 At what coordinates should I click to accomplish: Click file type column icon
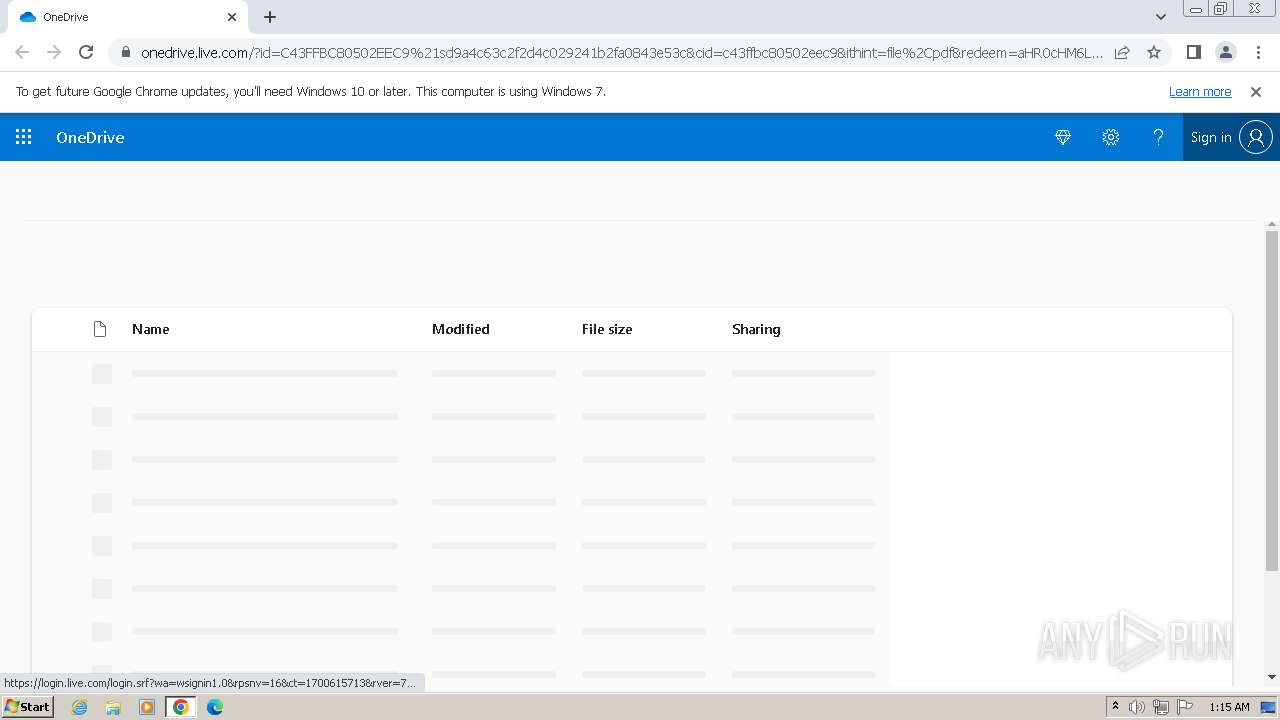(100, 329)
